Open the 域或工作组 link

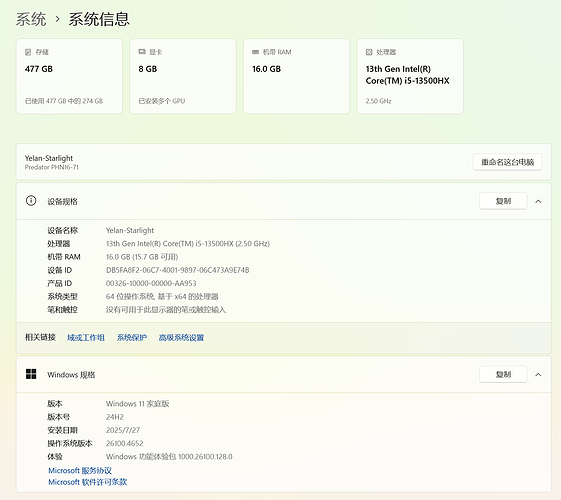[x=86, y=337]
